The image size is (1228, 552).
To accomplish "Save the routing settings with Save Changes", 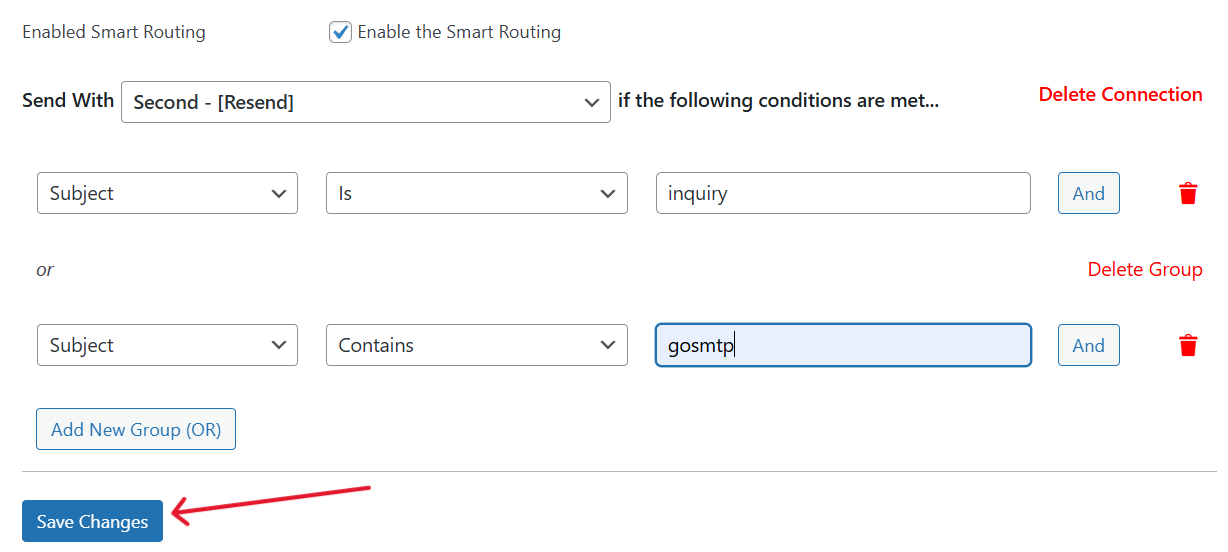I will [x=92, y=522].
